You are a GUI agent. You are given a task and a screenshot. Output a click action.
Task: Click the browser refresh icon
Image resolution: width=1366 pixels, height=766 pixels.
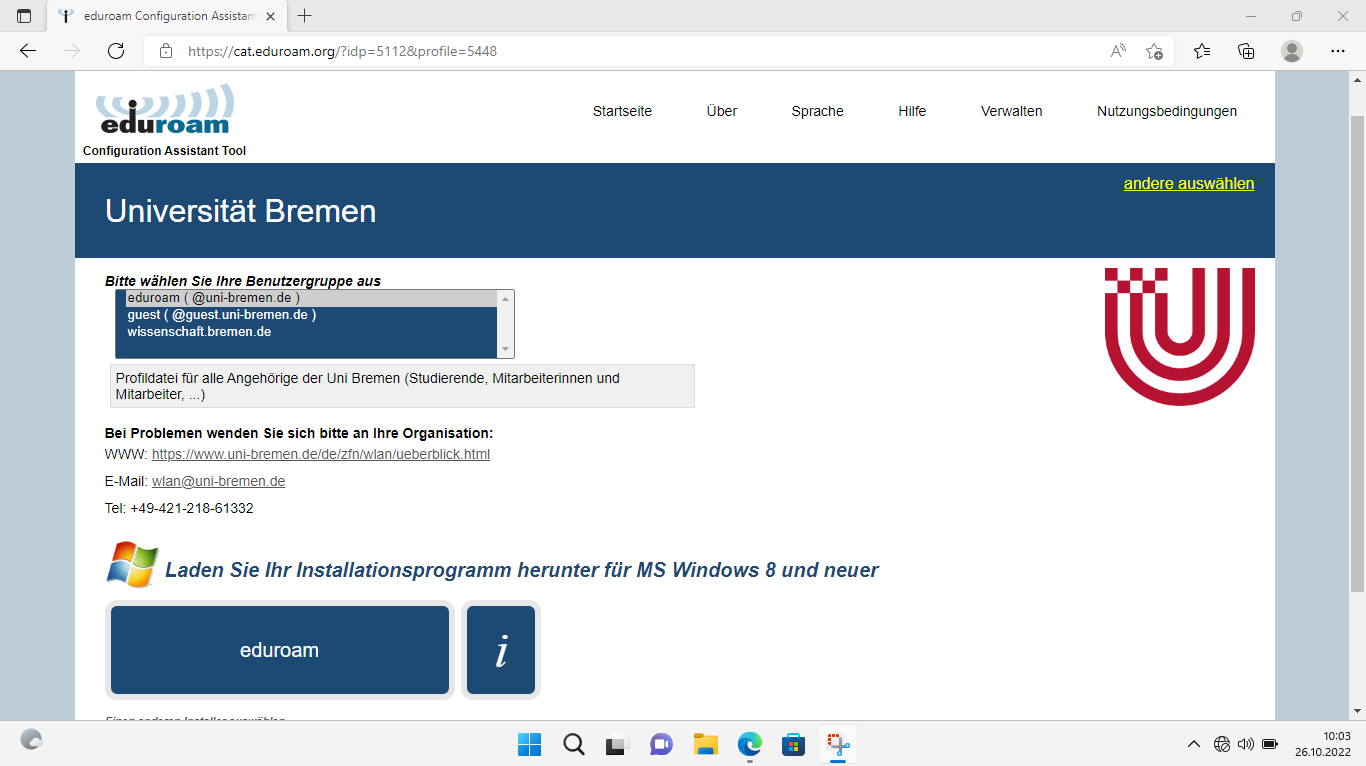click(116, 51)
